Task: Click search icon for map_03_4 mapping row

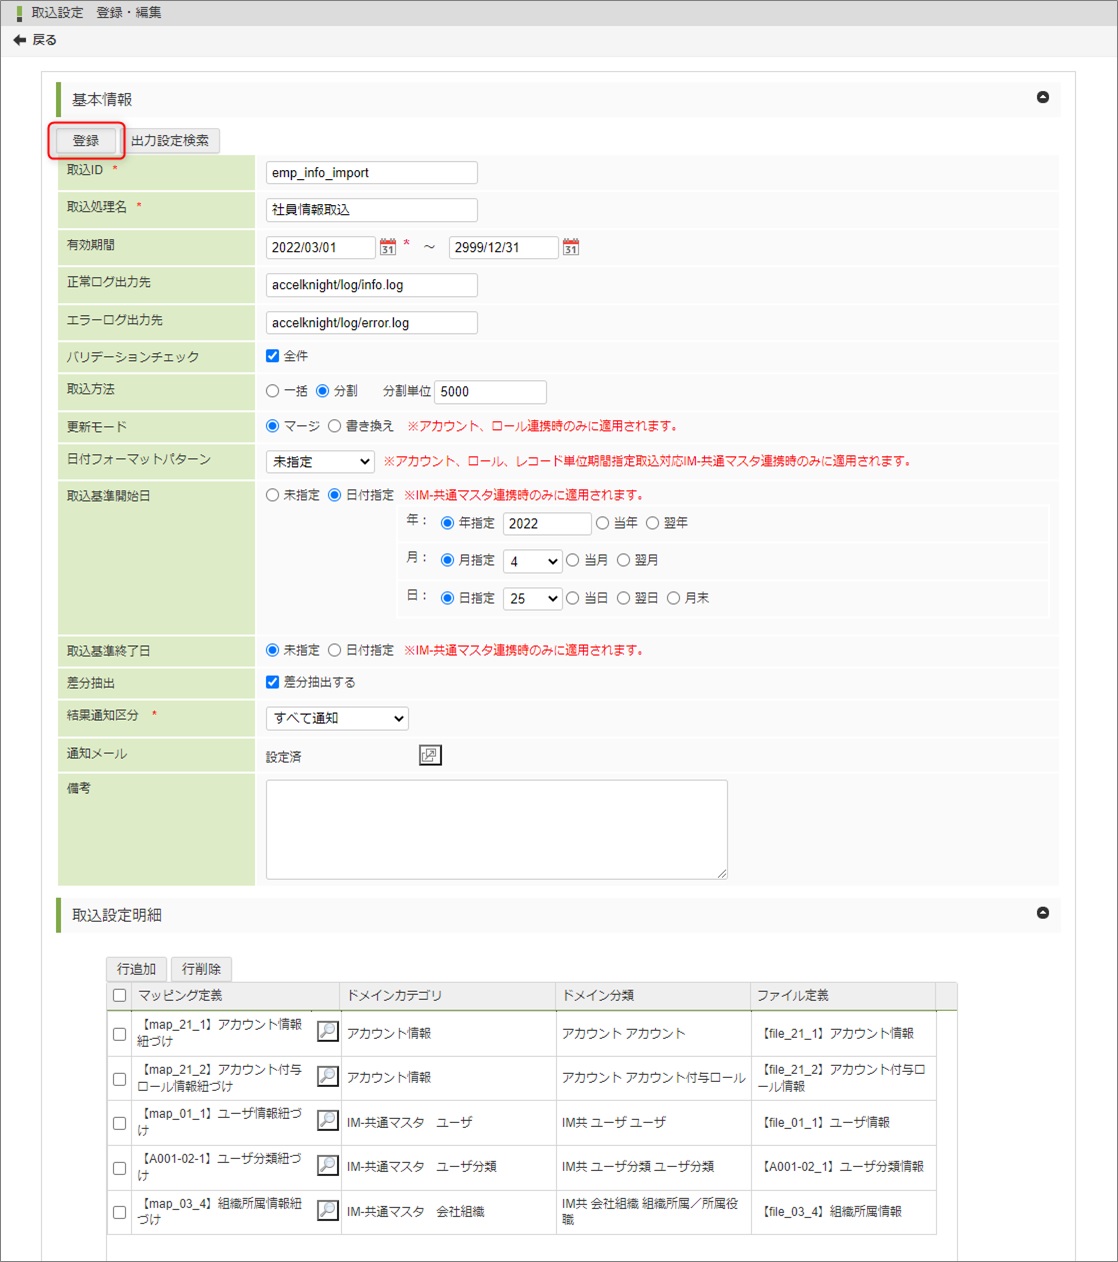Action: point(327,1210)
